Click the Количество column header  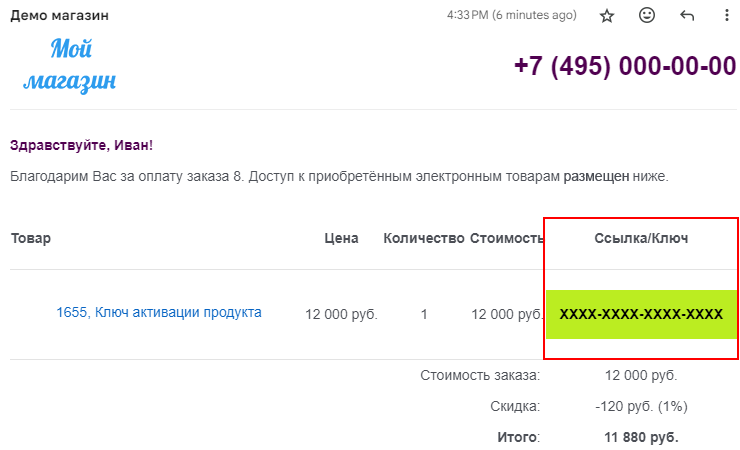click(x=424, y=238)
